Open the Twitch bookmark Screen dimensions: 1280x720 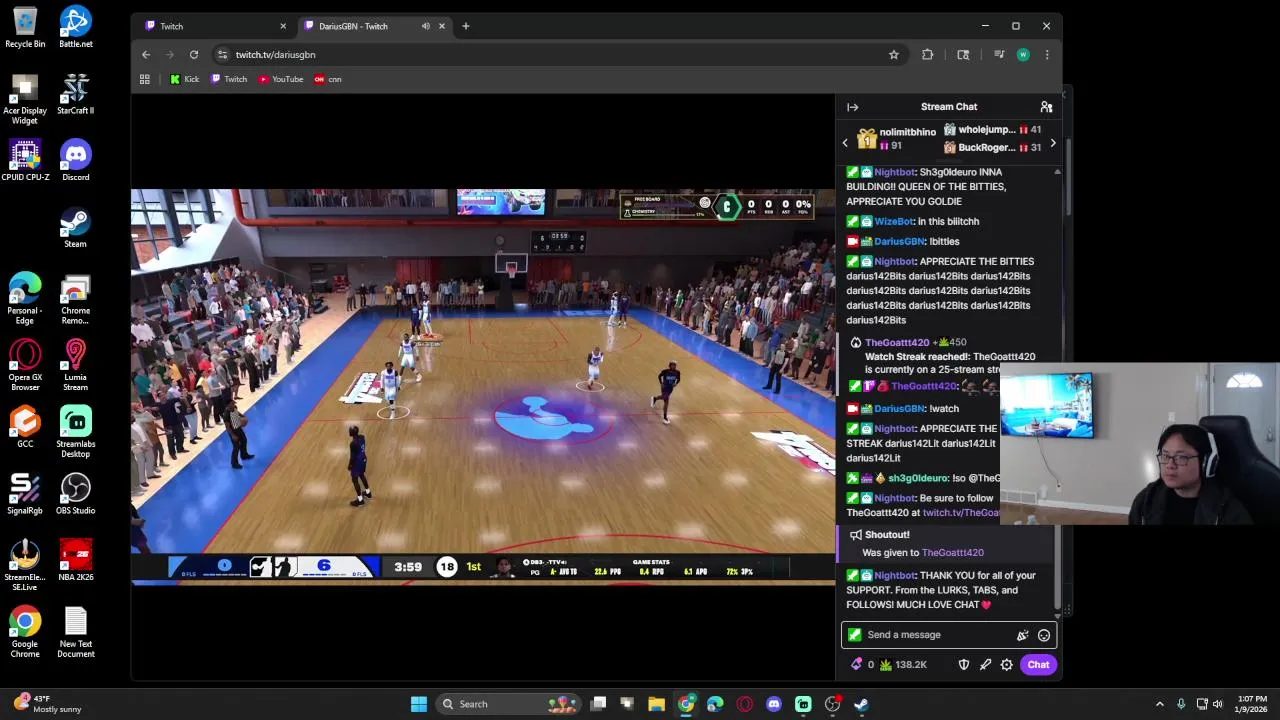(229, 79)
